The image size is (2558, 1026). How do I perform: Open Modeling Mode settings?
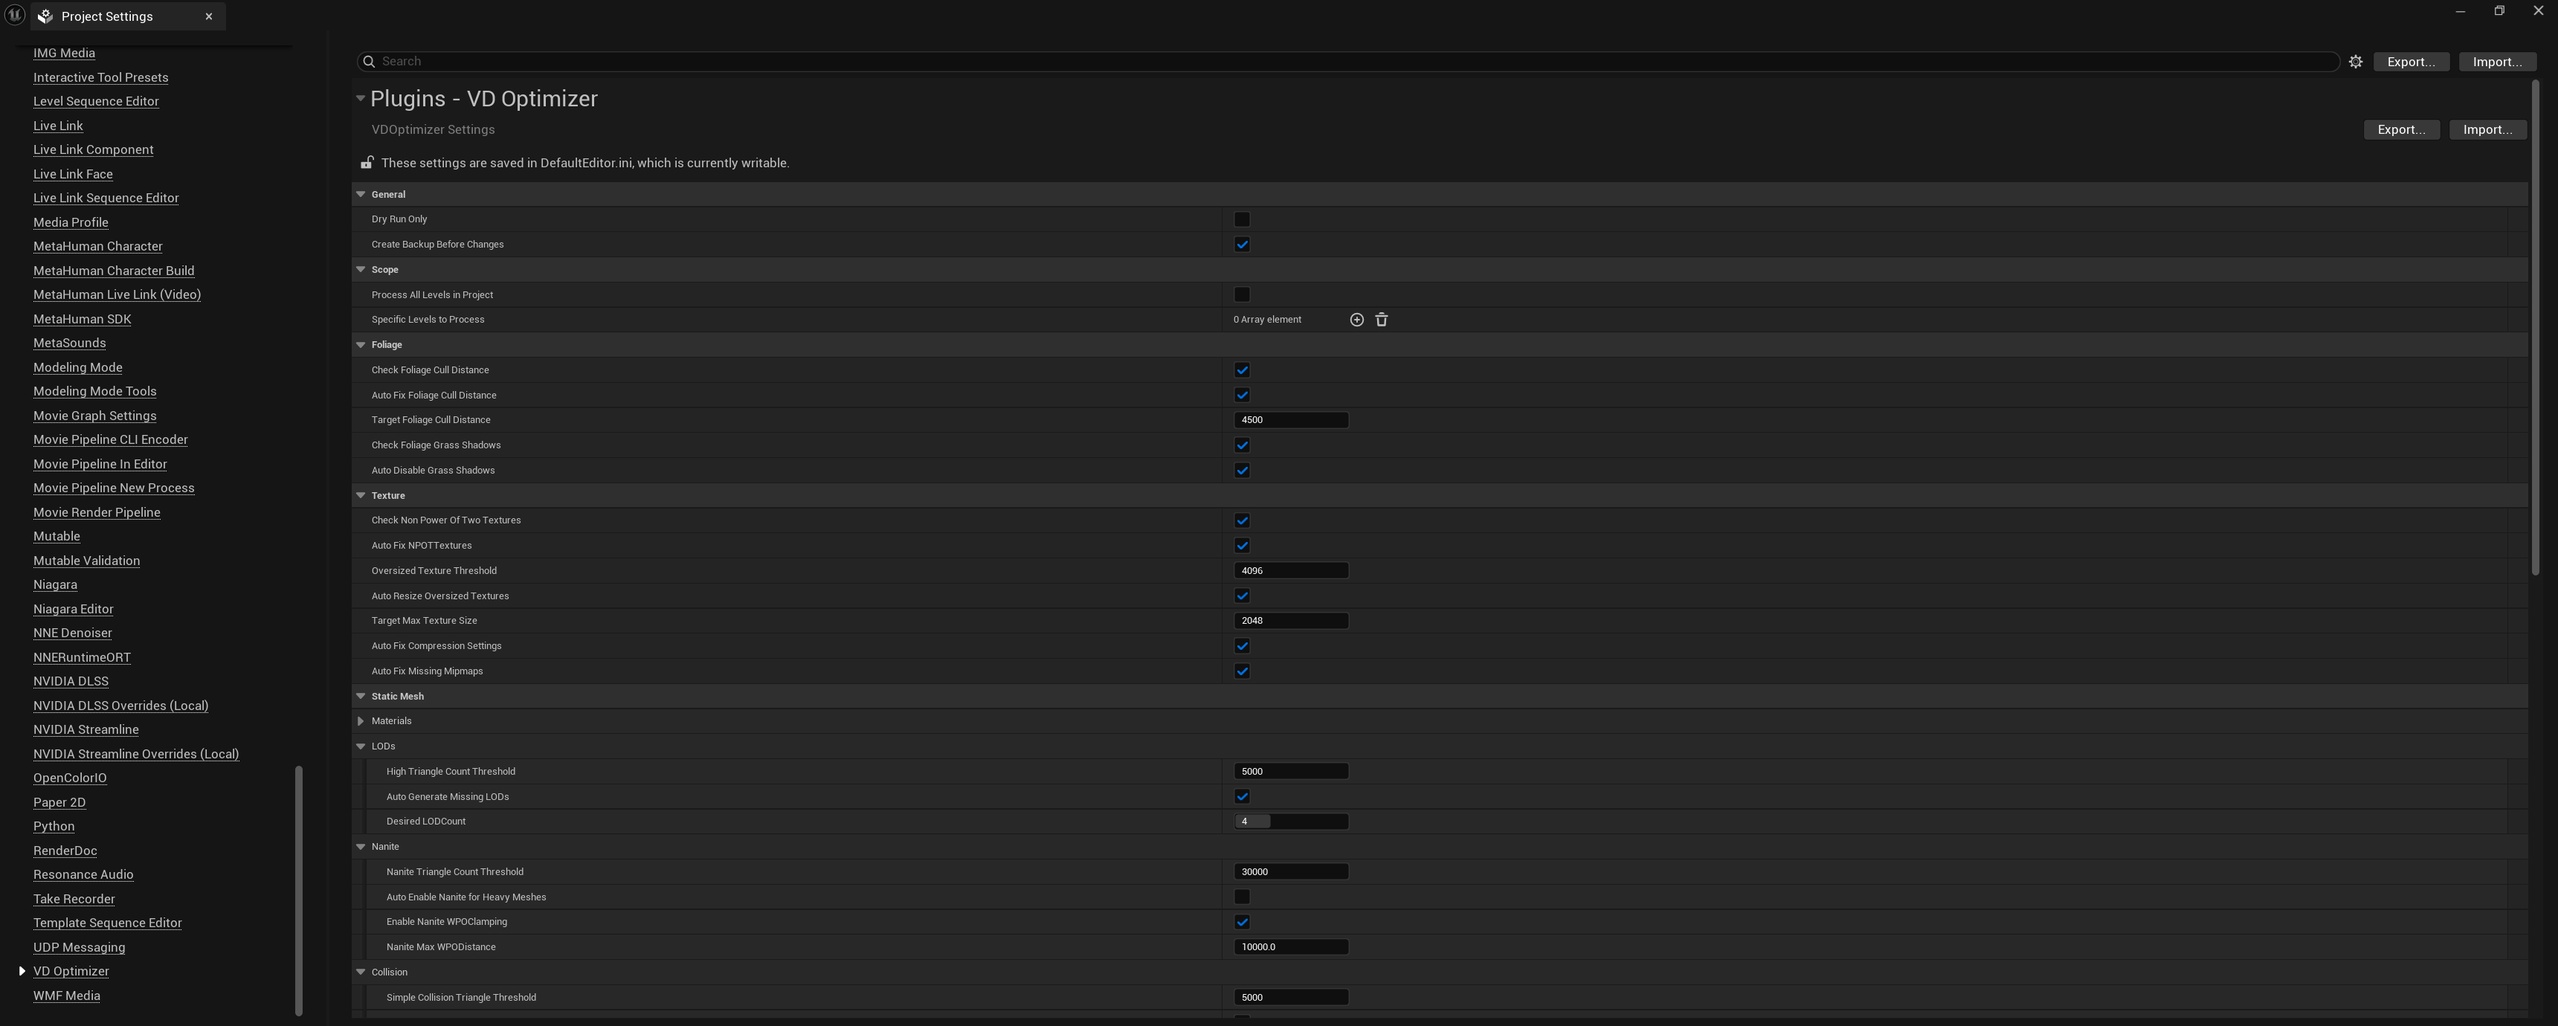click(x=78, y=367)
